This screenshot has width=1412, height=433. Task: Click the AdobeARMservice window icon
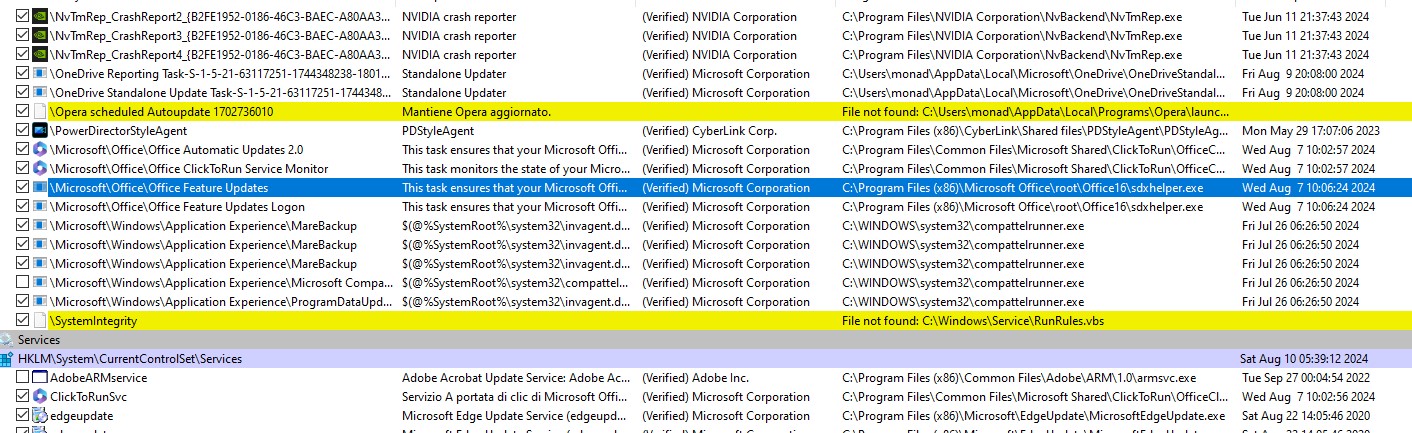(40, 378)
